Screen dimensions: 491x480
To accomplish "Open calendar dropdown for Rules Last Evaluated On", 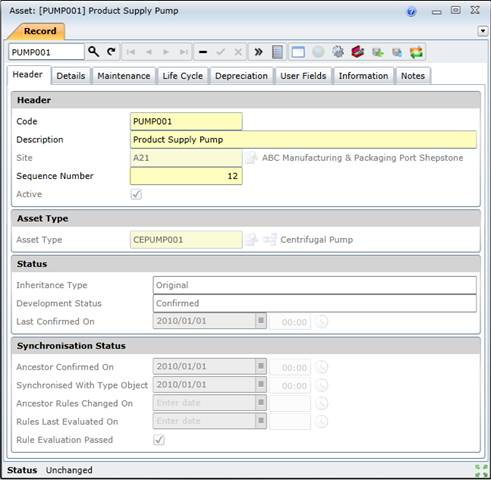I will coord(261,421).
